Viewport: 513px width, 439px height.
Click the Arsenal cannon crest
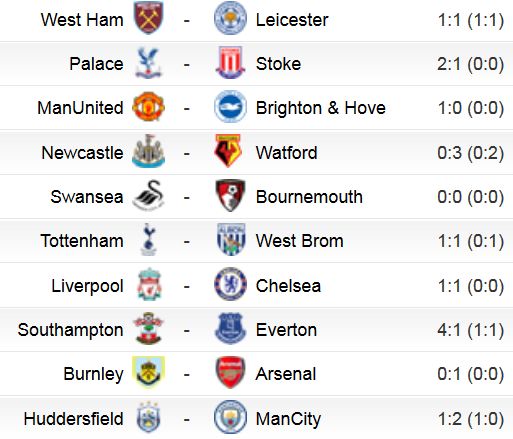(230, 372)
